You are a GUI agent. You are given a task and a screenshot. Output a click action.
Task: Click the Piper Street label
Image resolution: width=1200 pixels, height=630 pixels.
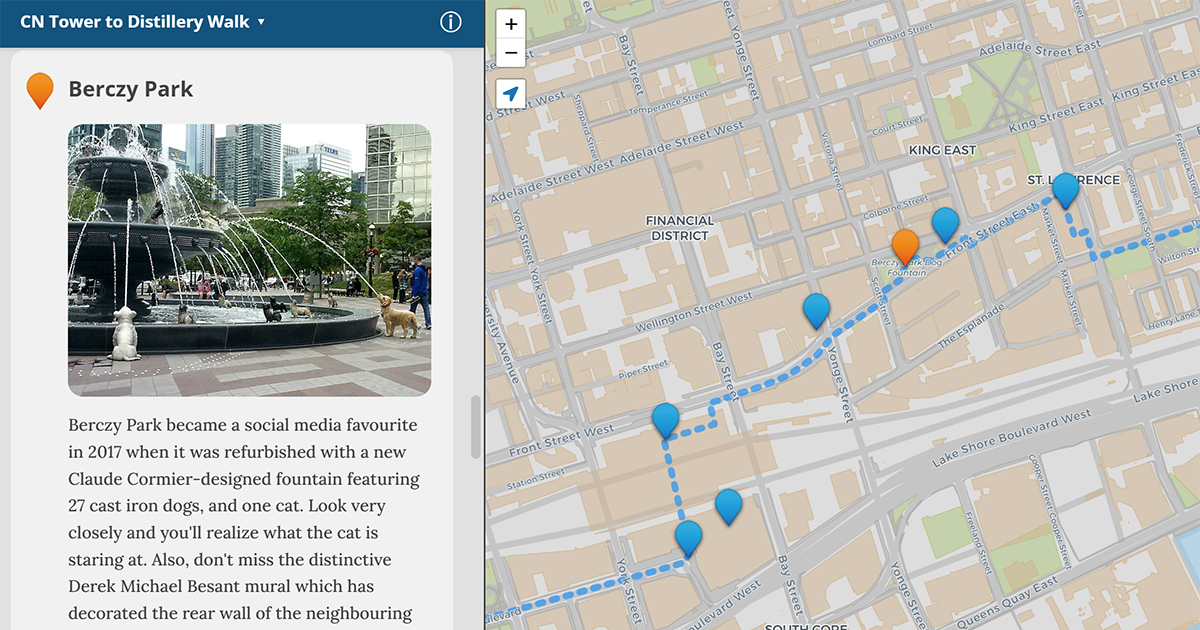pos(642,370)
